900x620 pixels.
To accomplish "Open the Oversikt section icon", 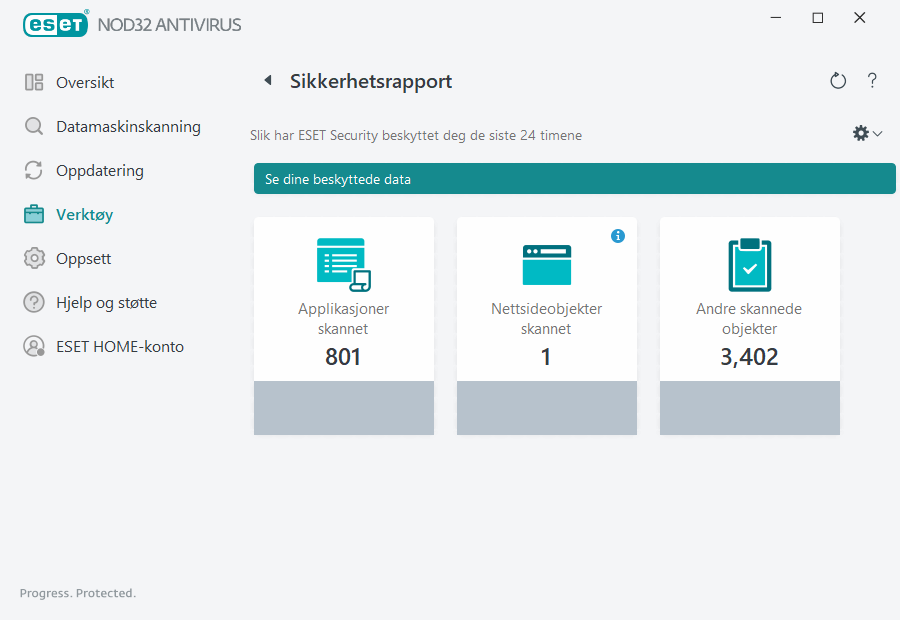I will click(31, 82).
